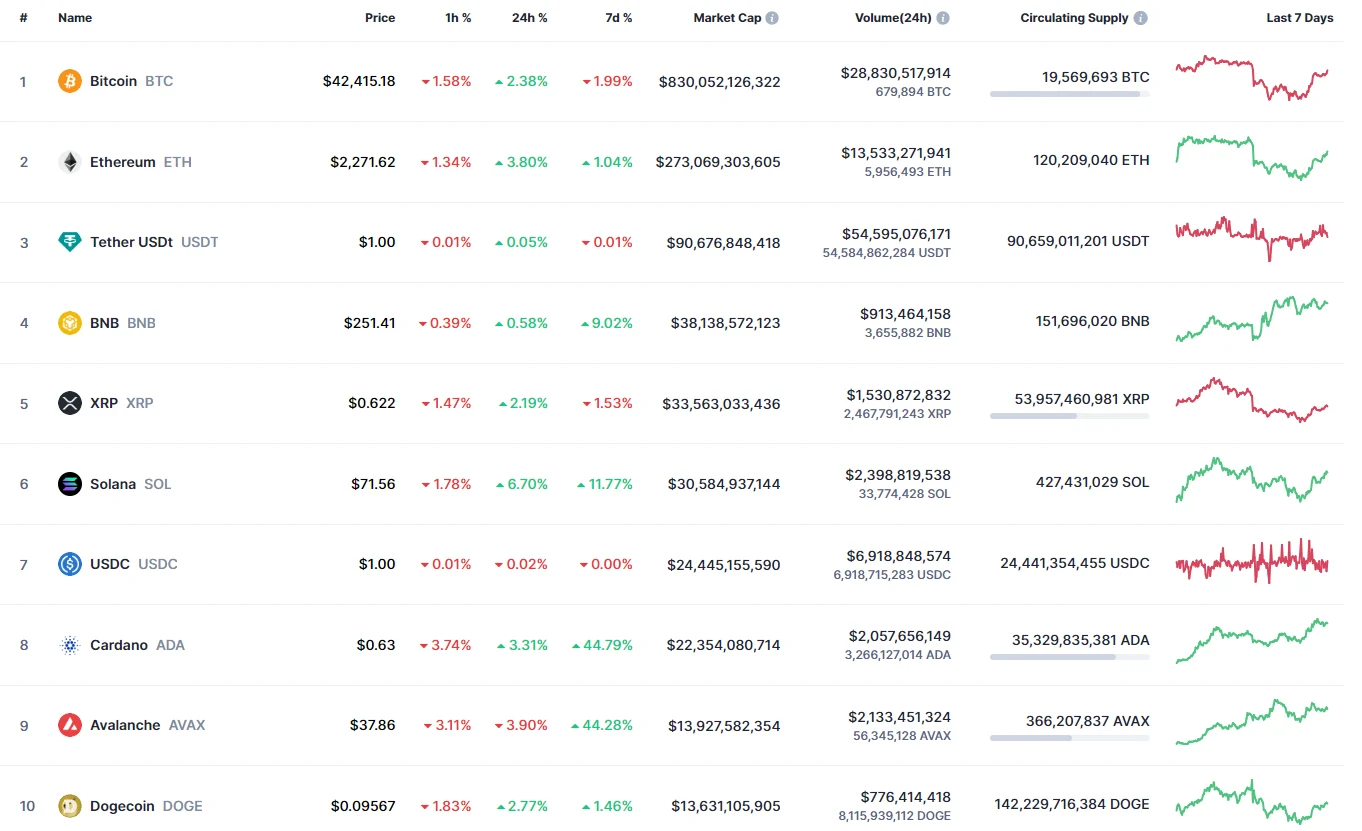This screenshot has width=1362, height=831.
Task: Click Circulating Supply info icon
Action: pos(1141,18)
